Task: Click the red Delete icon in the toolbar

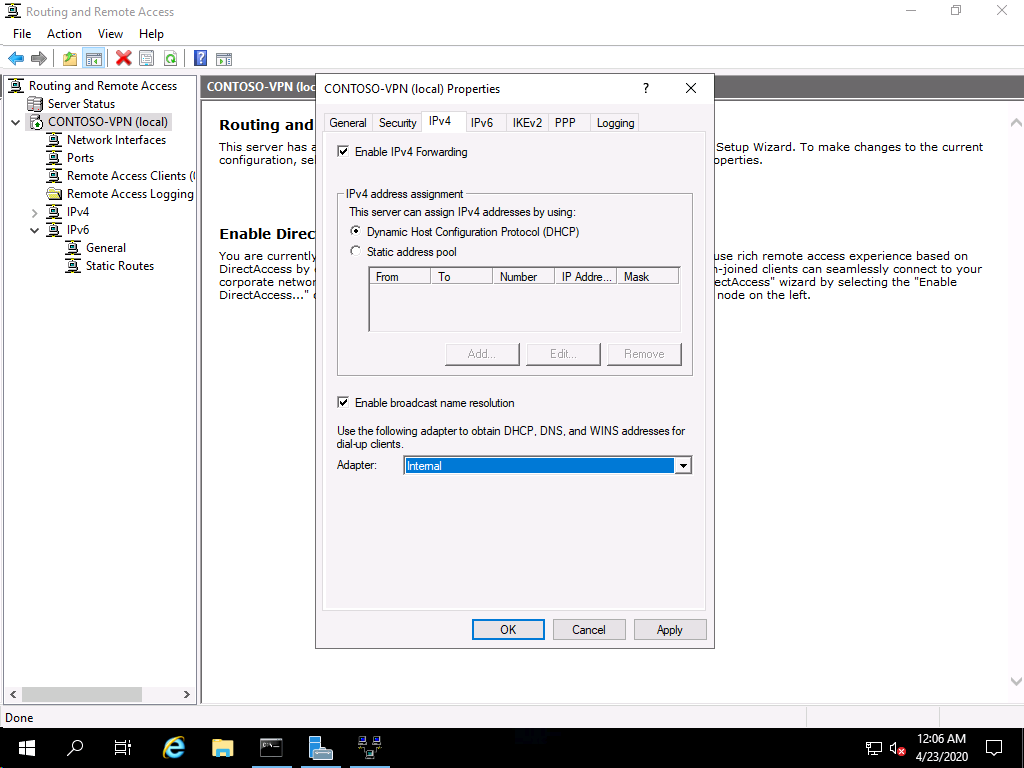Action: tap(123, 59)
